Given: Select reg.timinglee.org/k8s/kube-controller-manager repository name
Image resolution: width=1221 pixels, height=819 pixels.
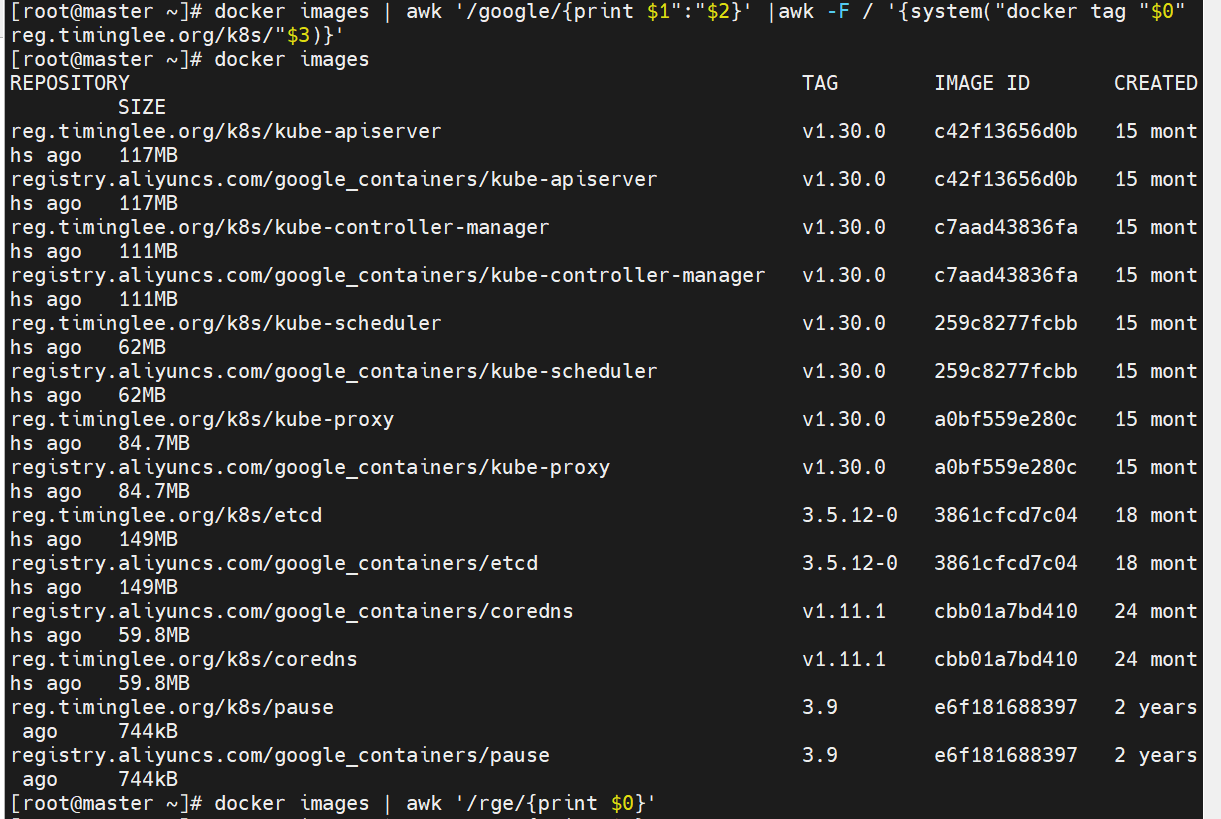Looking at the screenshot, I should click(280, 227).
